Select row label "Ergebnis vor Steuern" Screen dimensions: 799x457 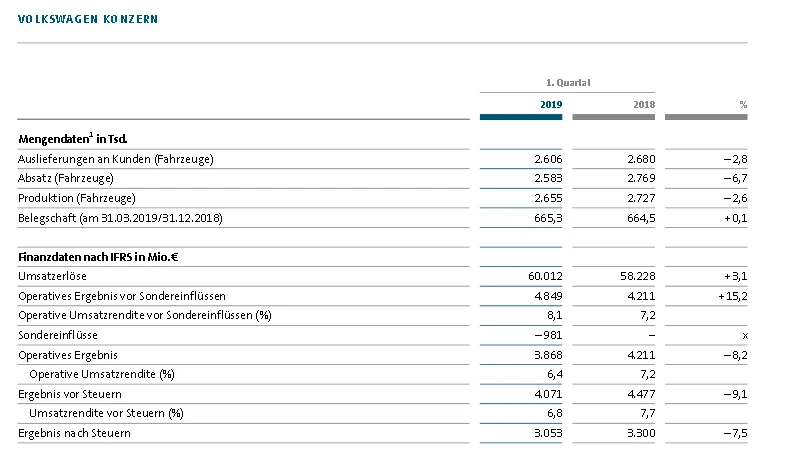point(70,394)
